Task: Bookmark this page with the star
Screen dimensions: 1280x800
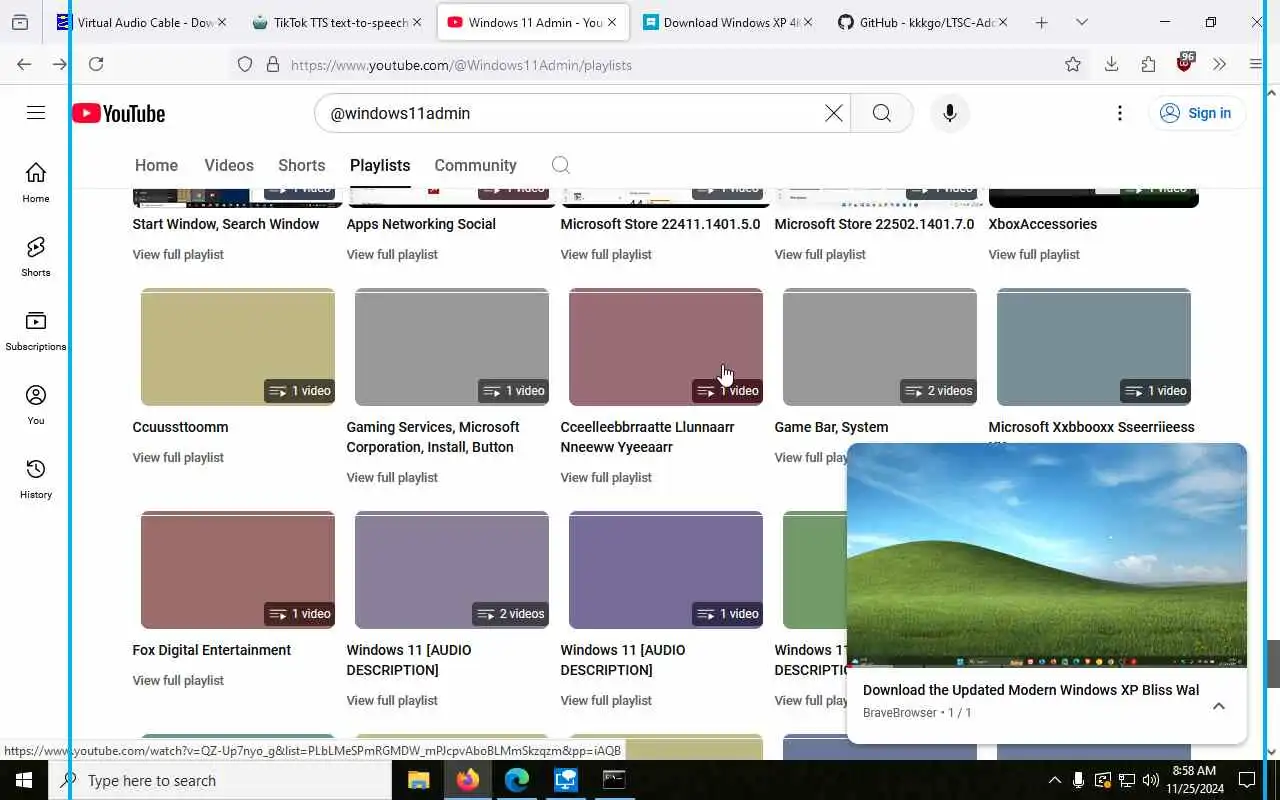Action: pyautogui.click(x=1073, y=64)
